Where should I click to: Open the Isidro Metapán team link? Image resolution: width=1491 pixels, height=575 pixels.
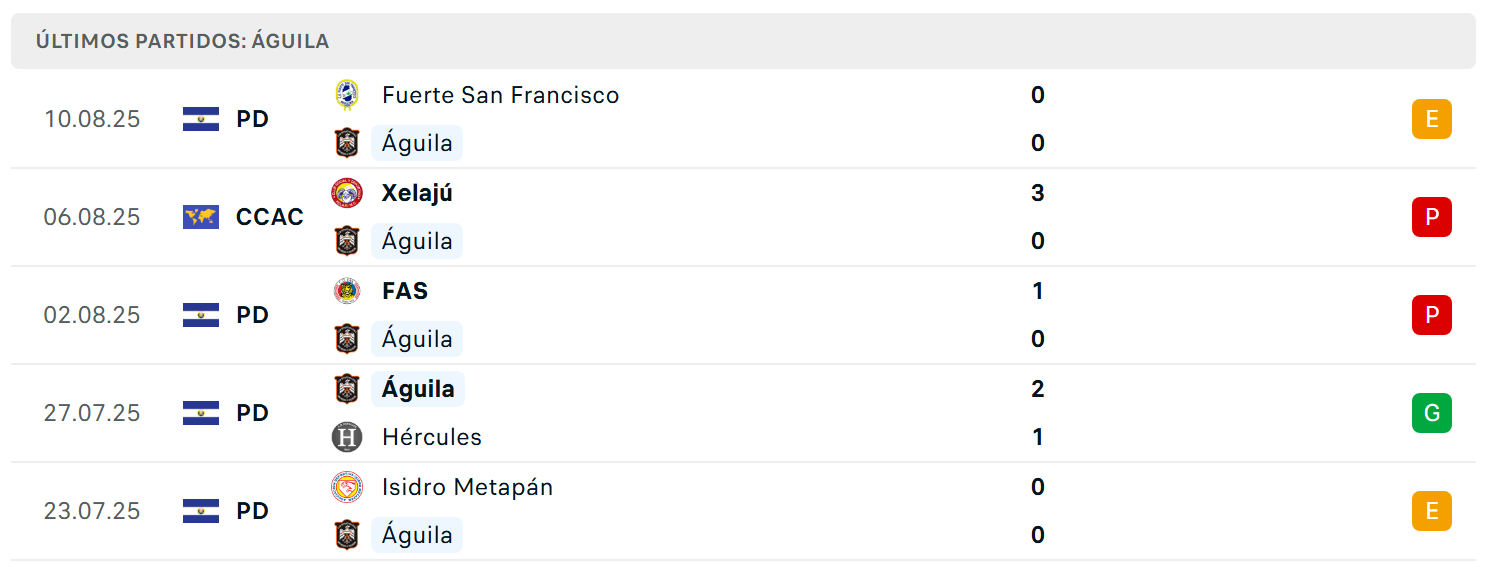tap(467, 487)
